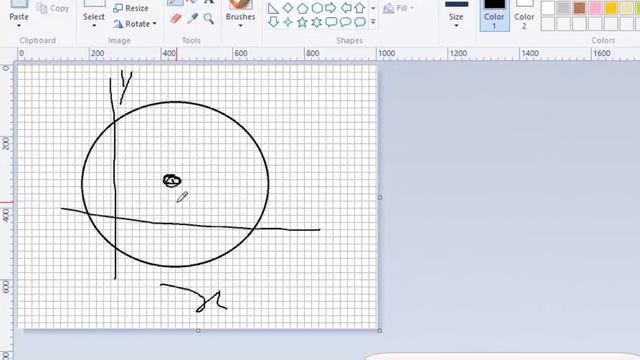
Task: Select Color 2 background button
Action: click(524, 15)
